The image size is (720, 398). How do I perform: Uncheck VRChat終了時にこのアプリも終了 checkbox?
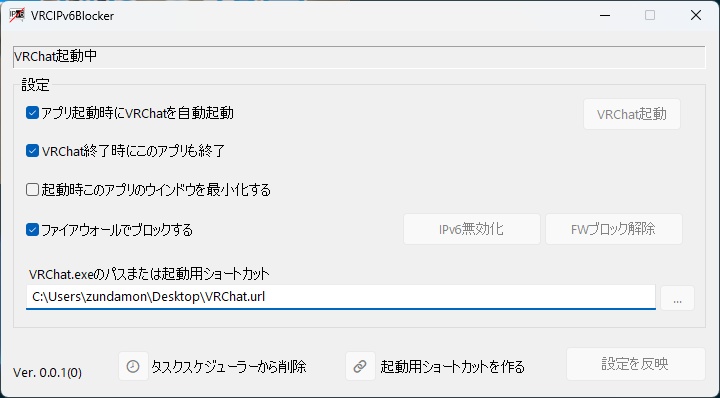32,151
